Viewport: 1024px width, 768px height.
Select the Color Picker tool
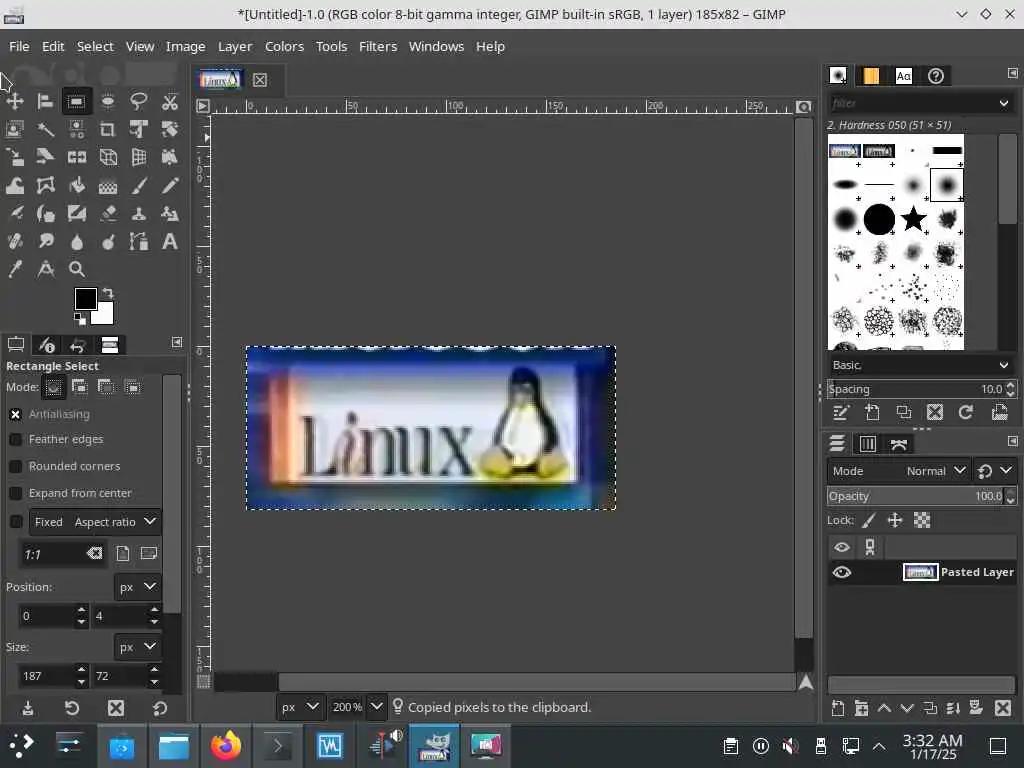pyautogui.click(x=14, y=269)
